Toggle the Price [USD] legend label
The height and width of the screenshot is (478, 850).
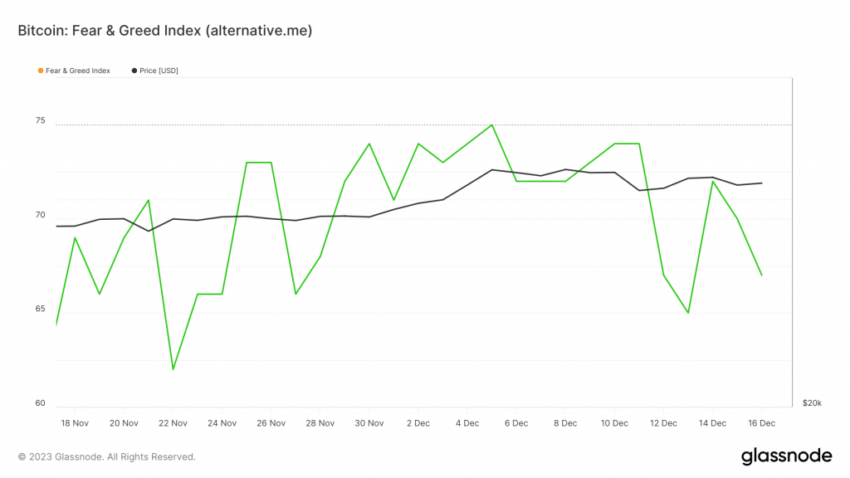tap(158, 70)
